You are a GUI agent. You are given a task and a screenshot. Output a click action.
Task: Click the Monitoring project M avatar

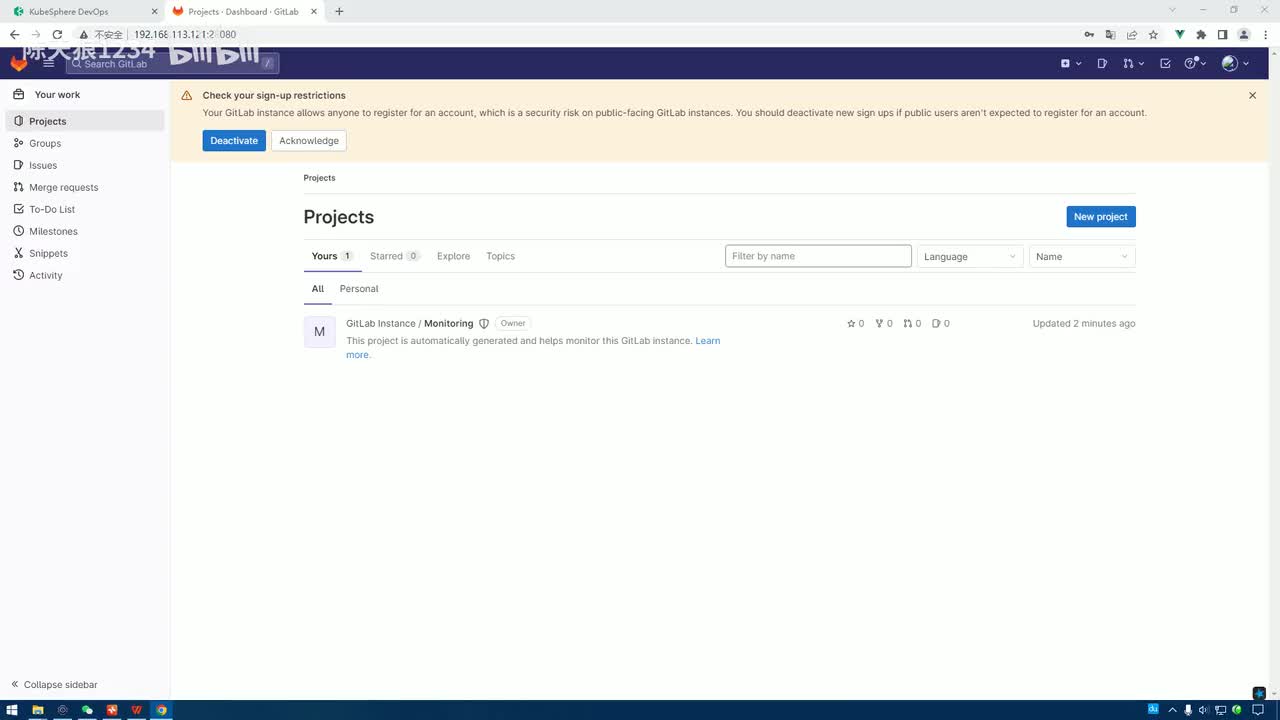pos(320,332)
